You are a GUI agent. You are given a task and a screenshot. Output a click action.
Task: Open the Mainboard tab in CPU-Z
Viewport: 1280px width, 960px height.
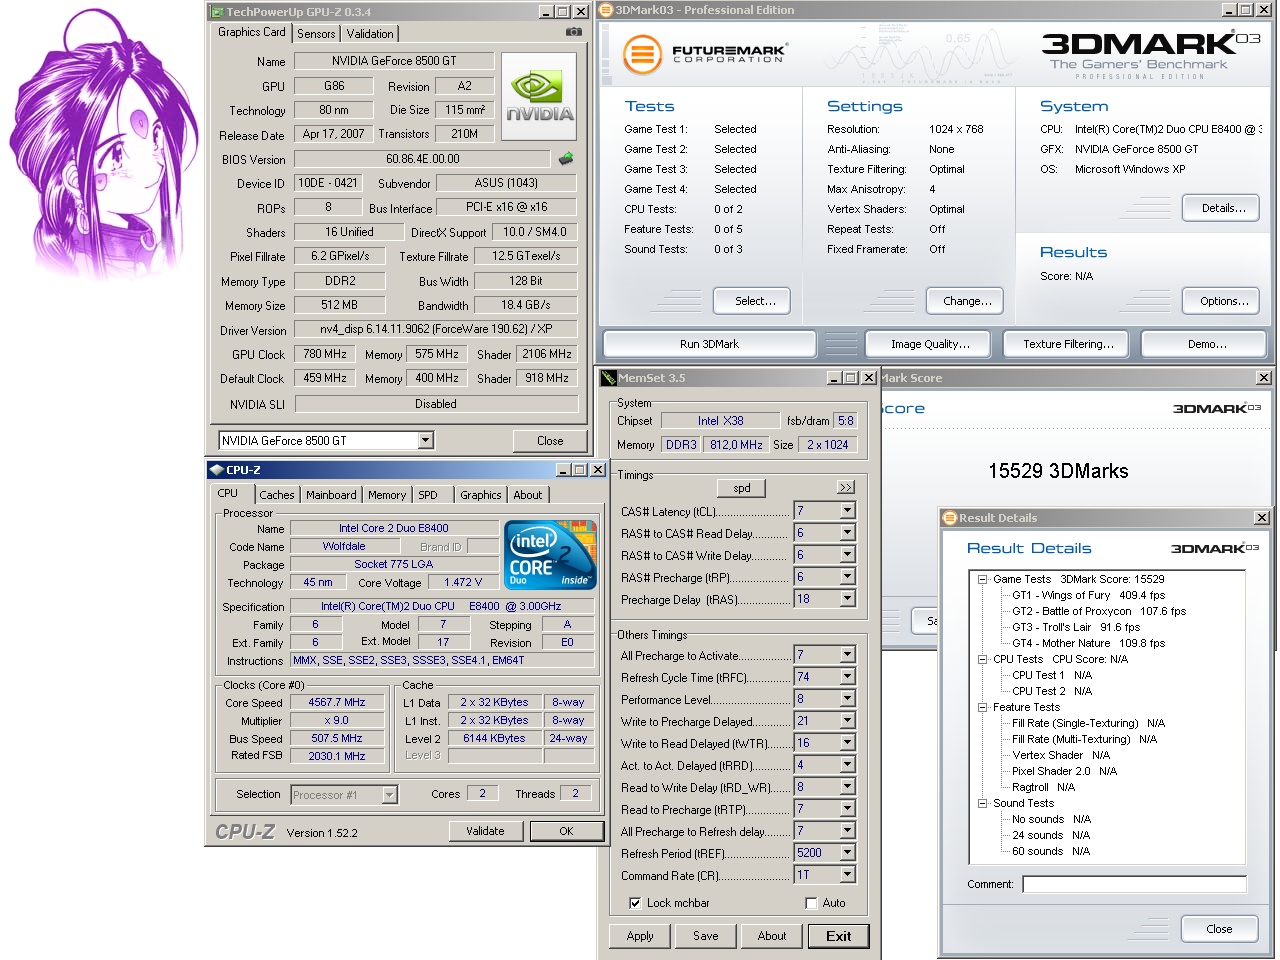tap(331, 495)
